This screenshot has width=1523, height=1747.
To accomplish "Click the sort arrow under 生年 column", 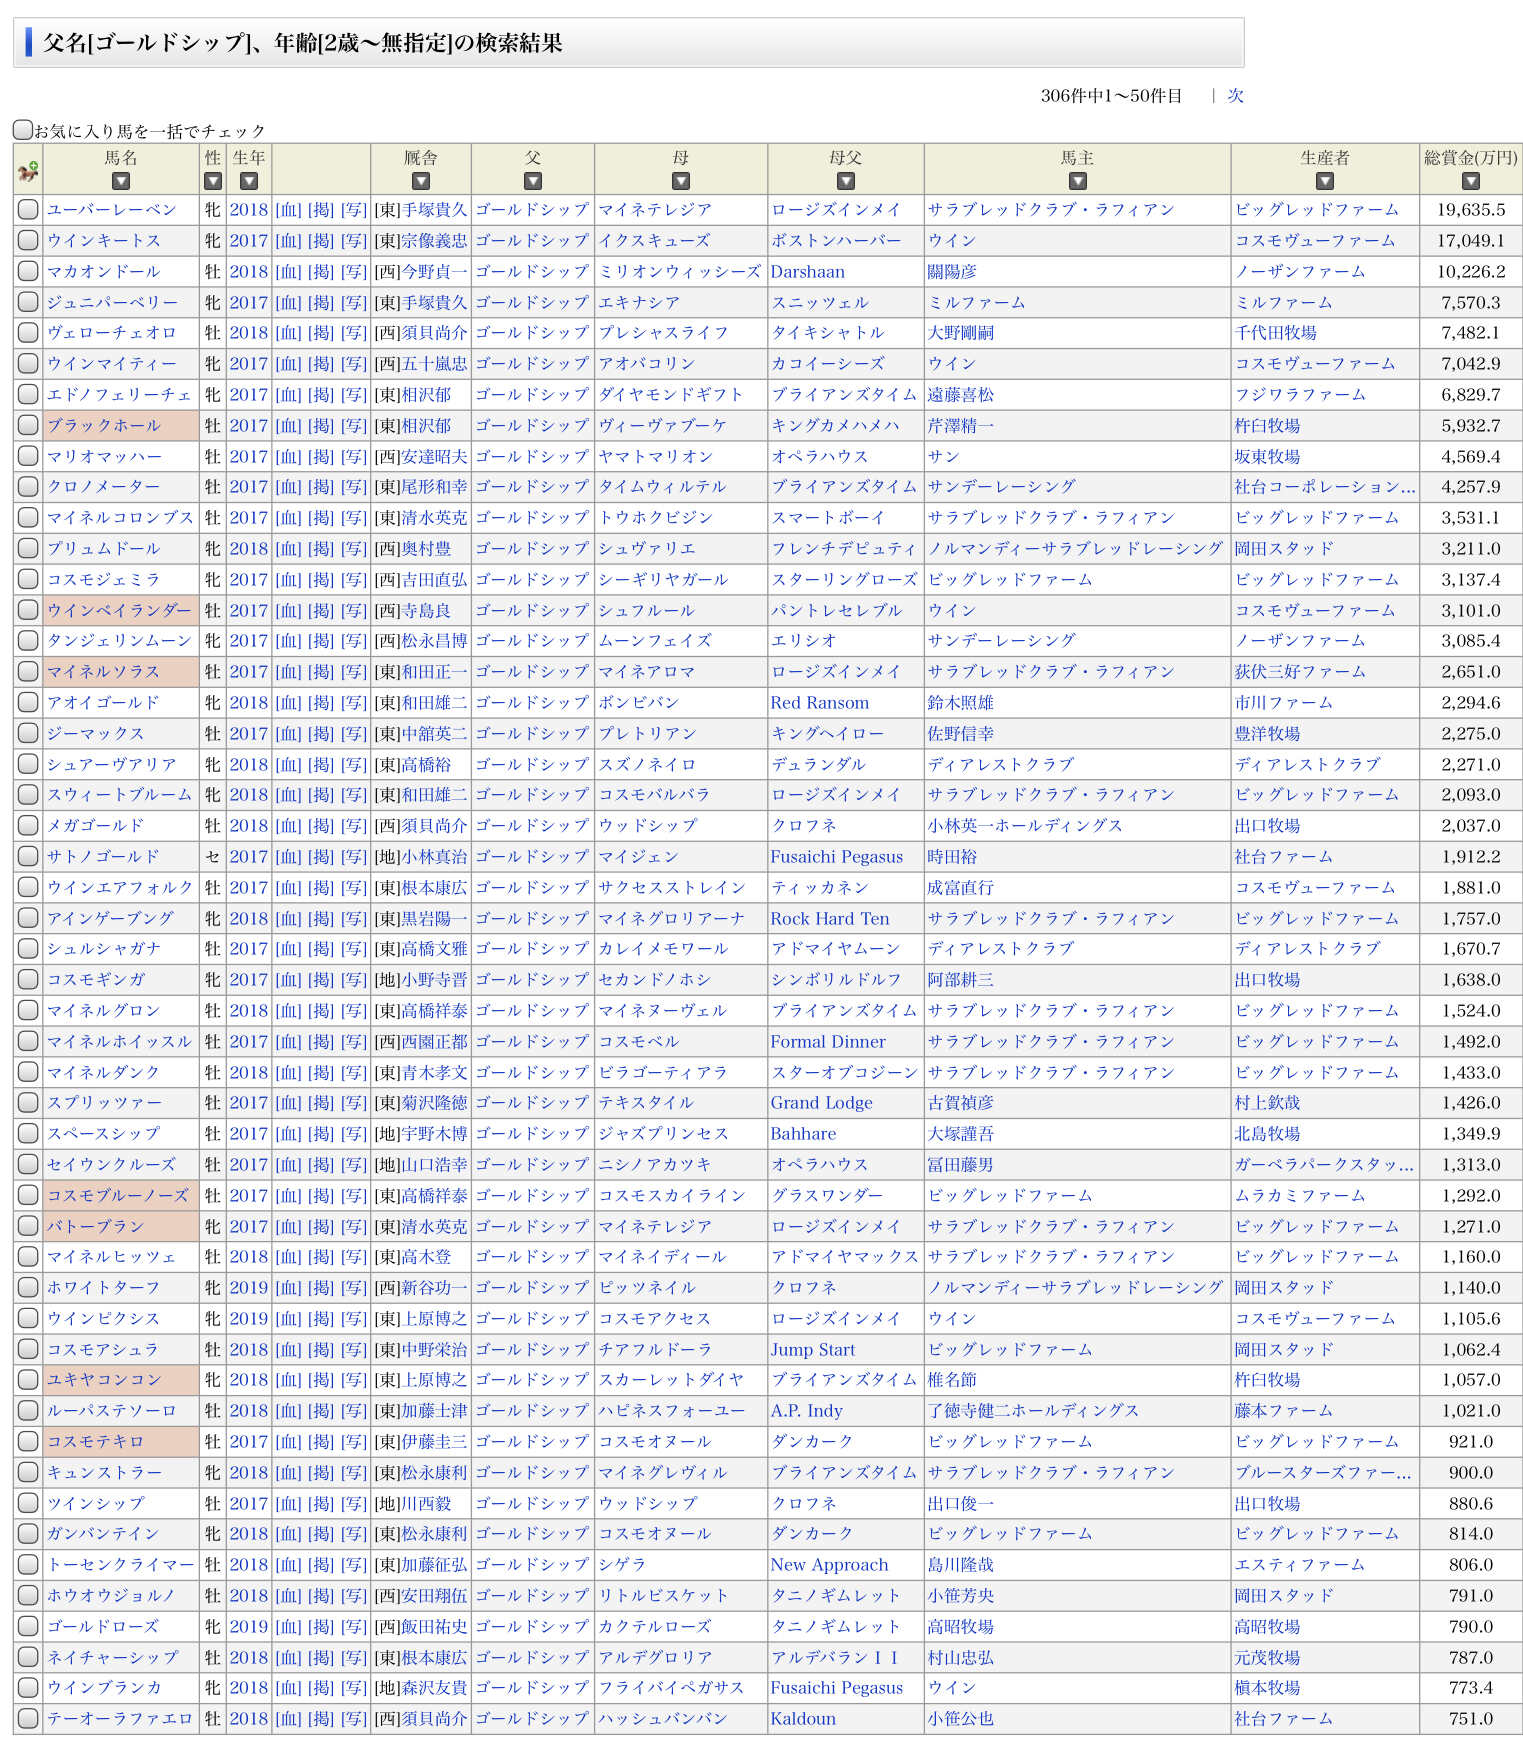I will [249, 181].
